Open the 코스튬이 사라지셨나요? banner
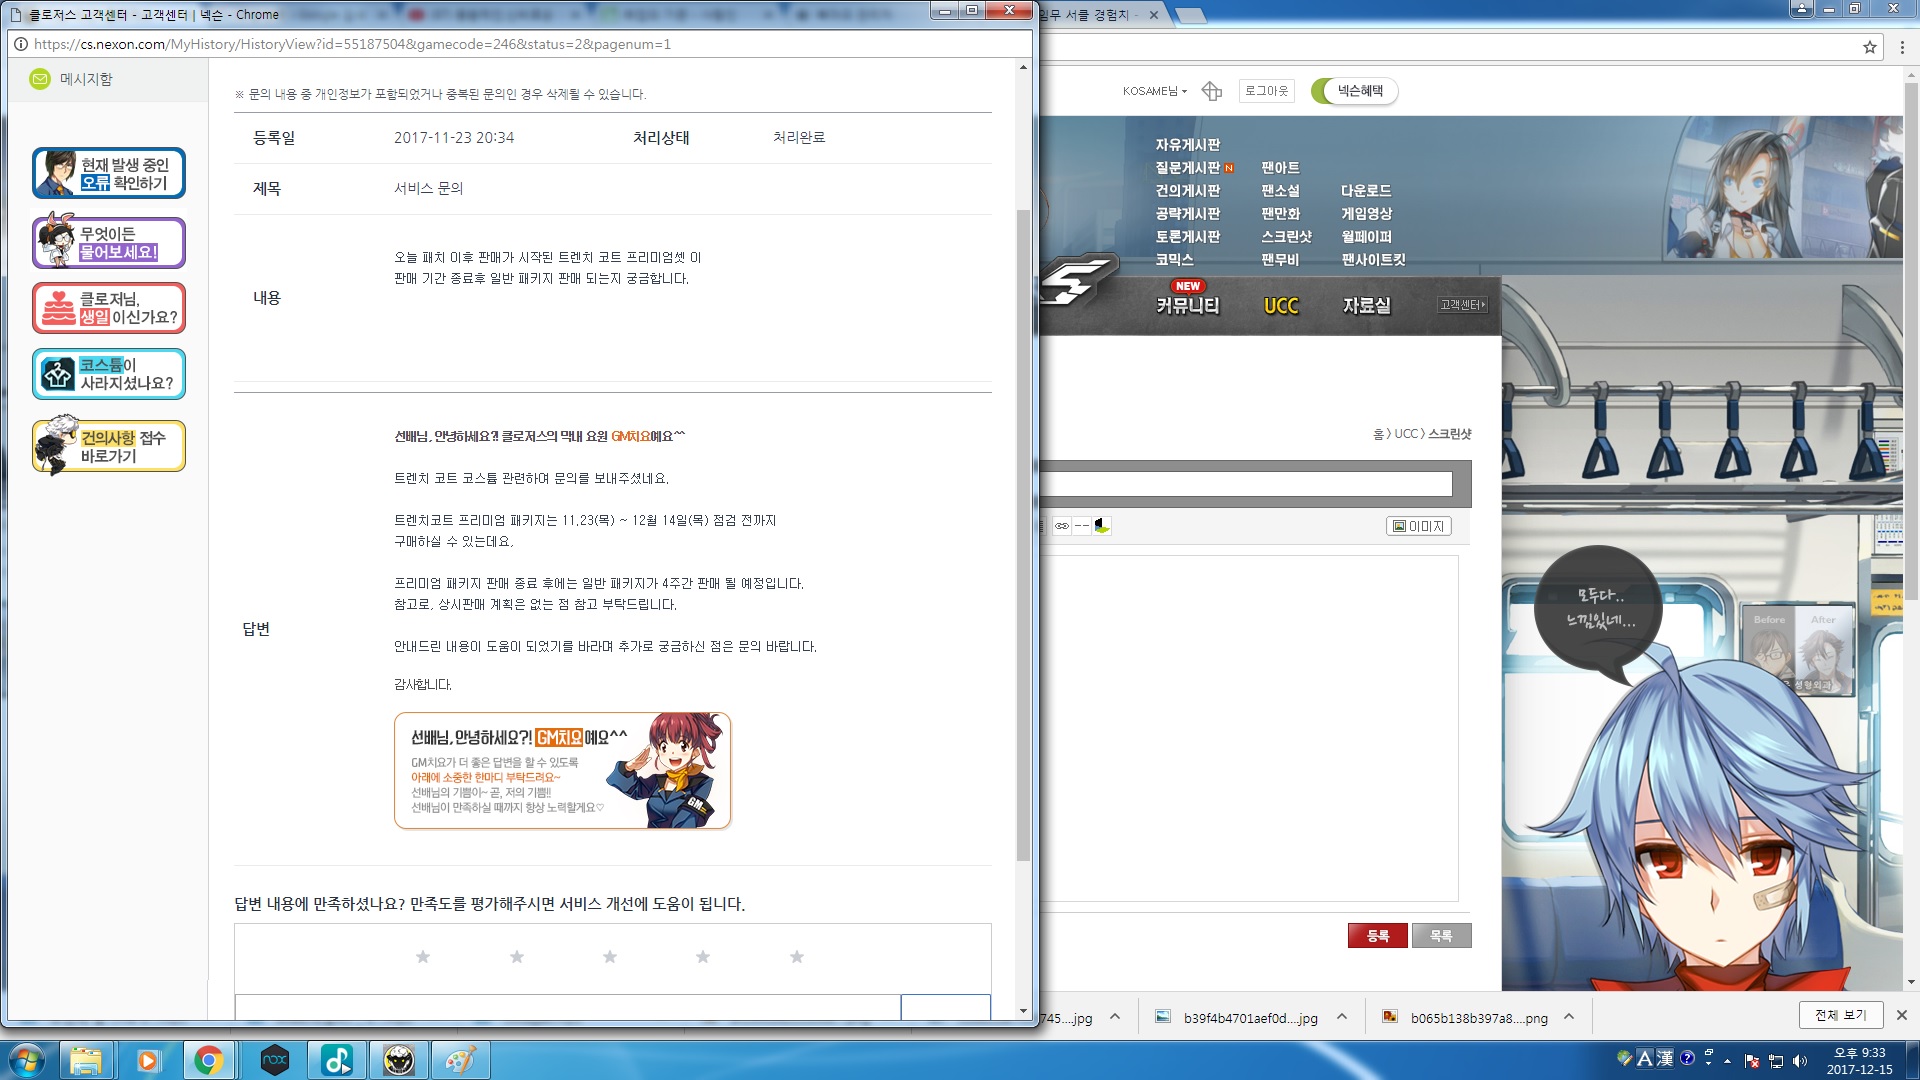Image resolution: width=1920 pixels, height=1080 pixels. pyautogui.click(x=109, y=374)
